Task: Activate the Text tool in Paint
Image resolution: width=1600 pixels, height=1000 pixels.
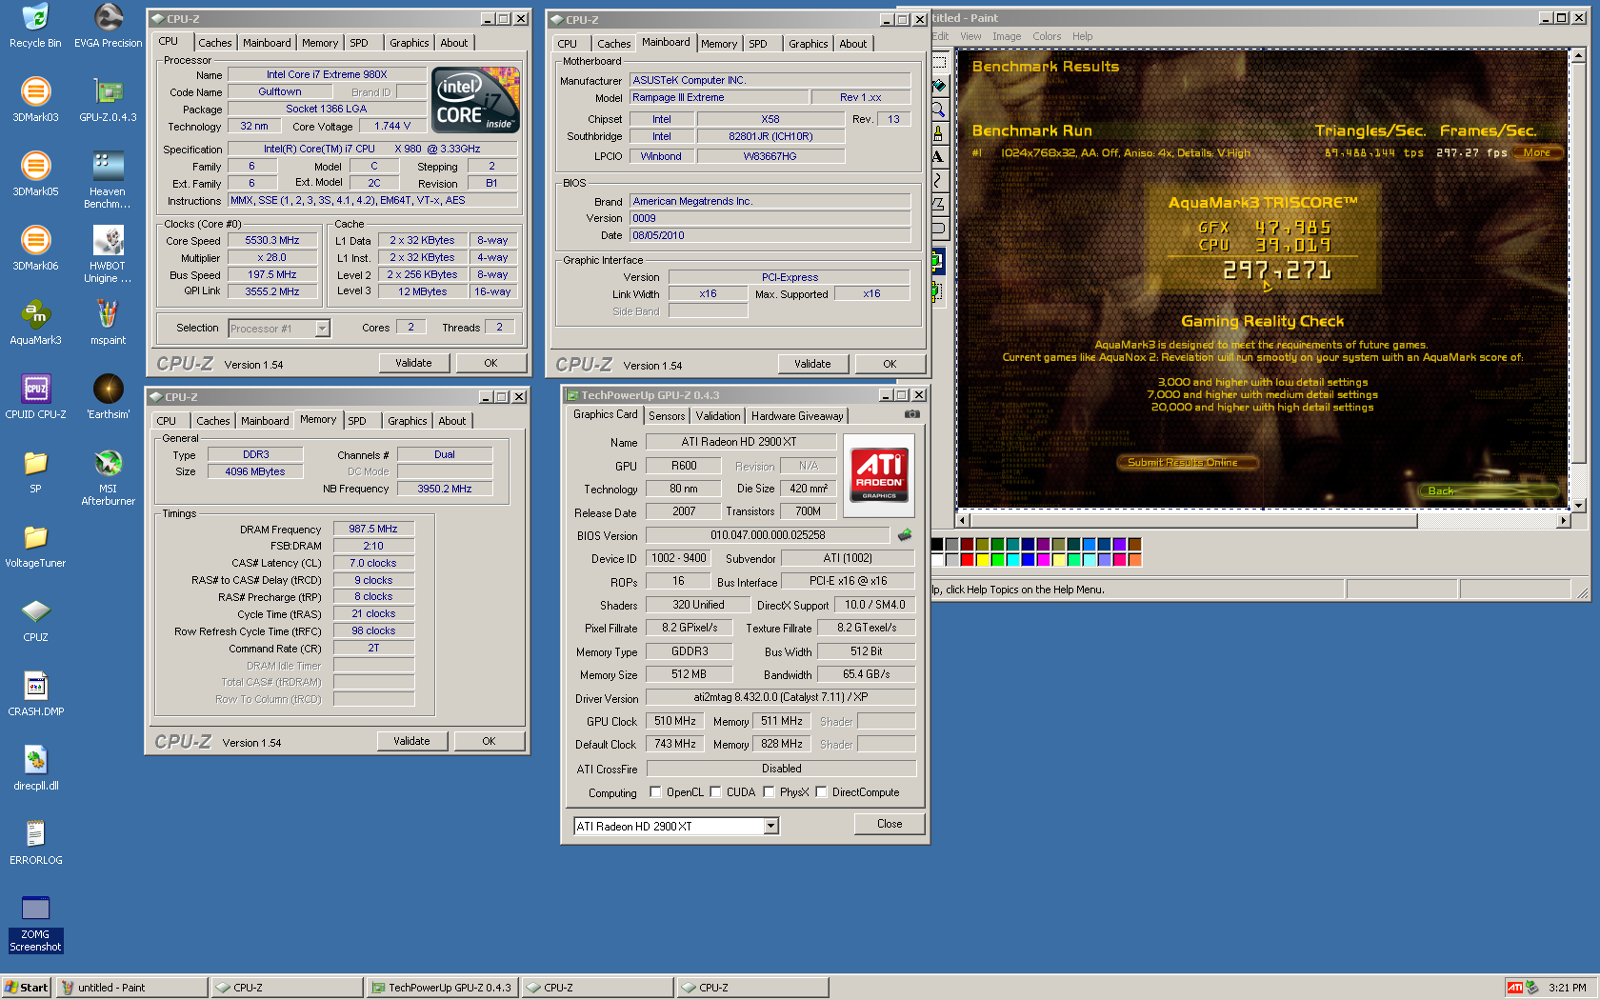Action: click(x=939, y=156)
